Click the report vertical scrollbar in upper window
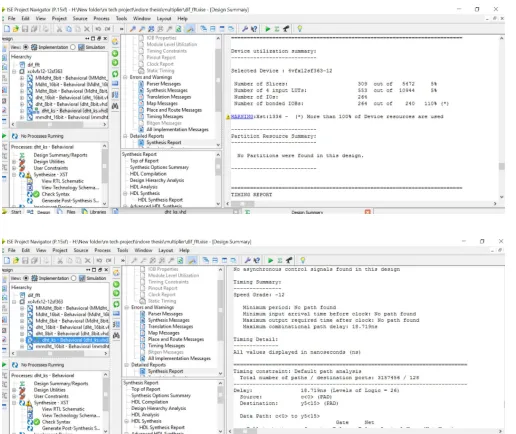Viewport: 516px width, 434px height. coord(501,117)
